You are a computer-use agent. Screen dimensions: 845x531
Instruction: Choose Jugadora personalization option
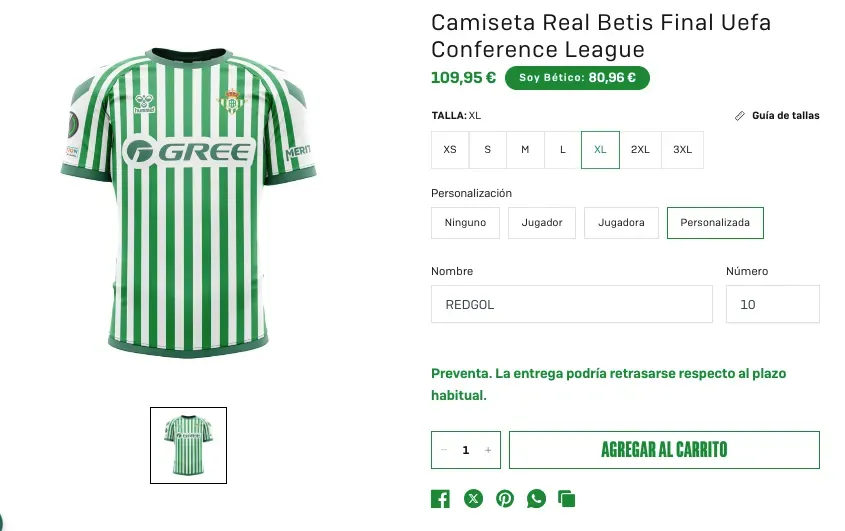621,223
